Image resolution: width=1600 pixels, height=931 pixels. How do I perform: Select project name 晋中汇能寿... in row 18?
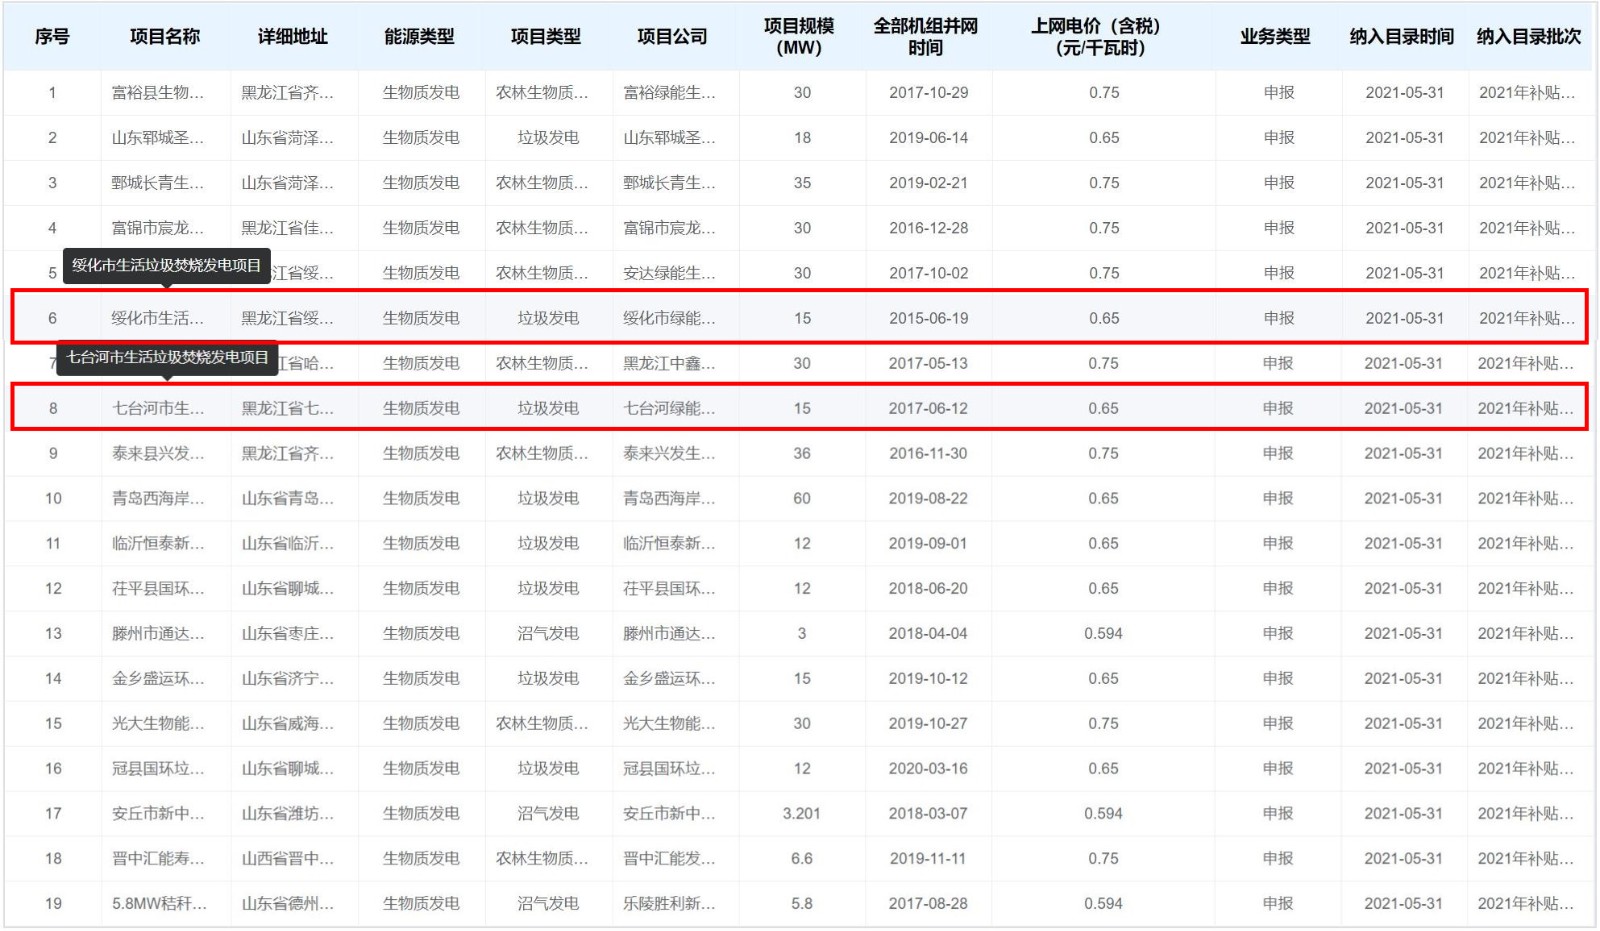point(158,858)
